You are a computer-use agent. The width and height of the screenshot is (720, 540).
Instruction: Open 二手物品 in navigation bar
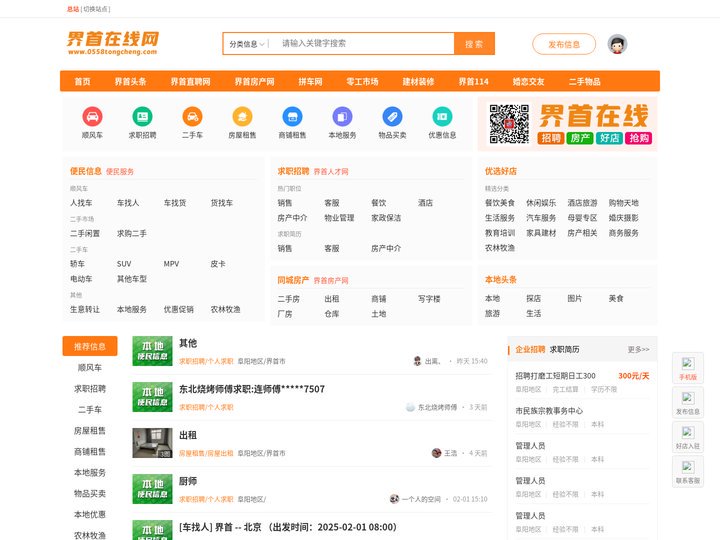tap(585, 82)
